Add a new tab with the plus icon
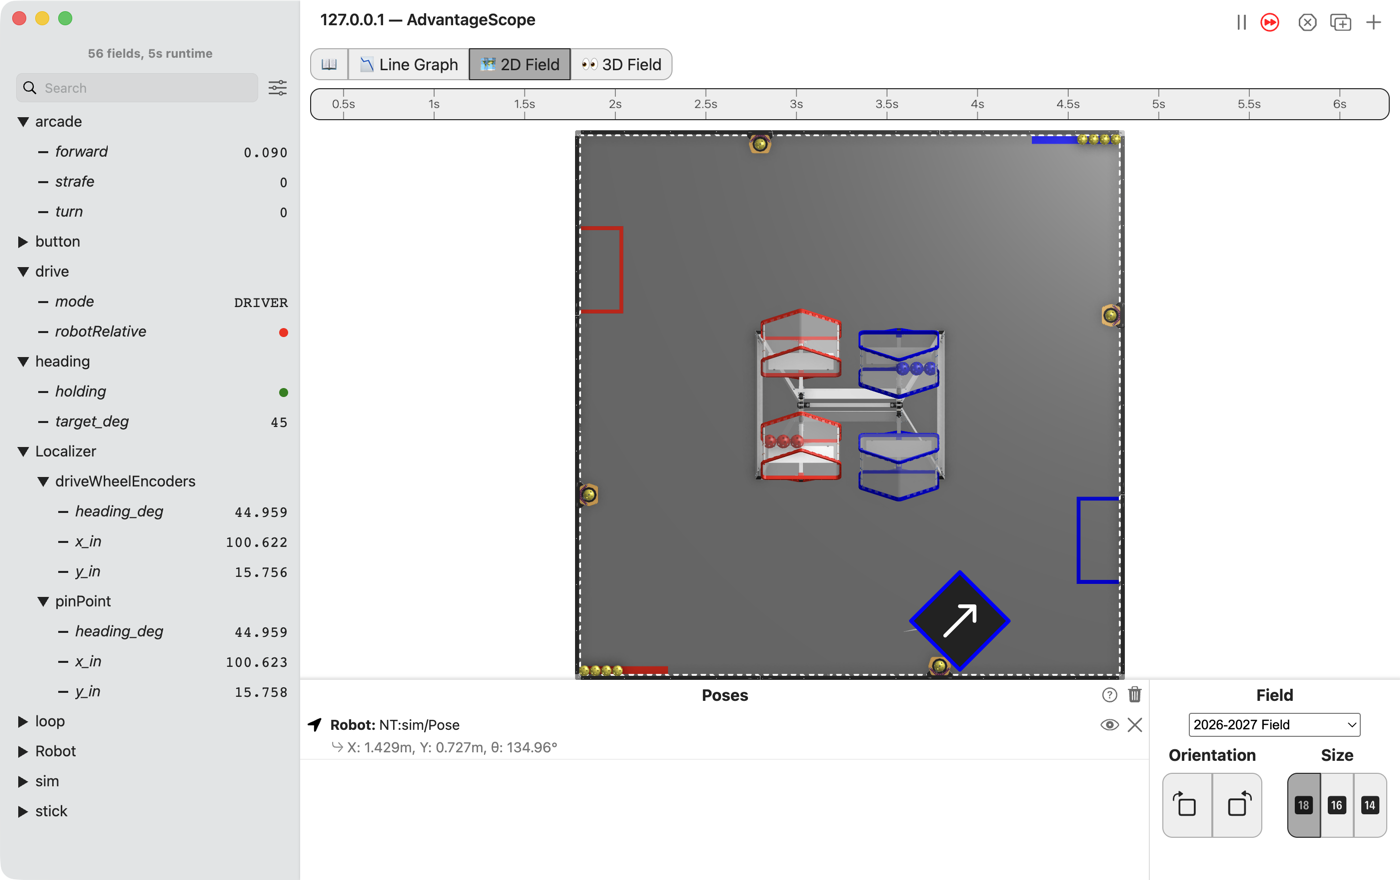 [1374, 22]
